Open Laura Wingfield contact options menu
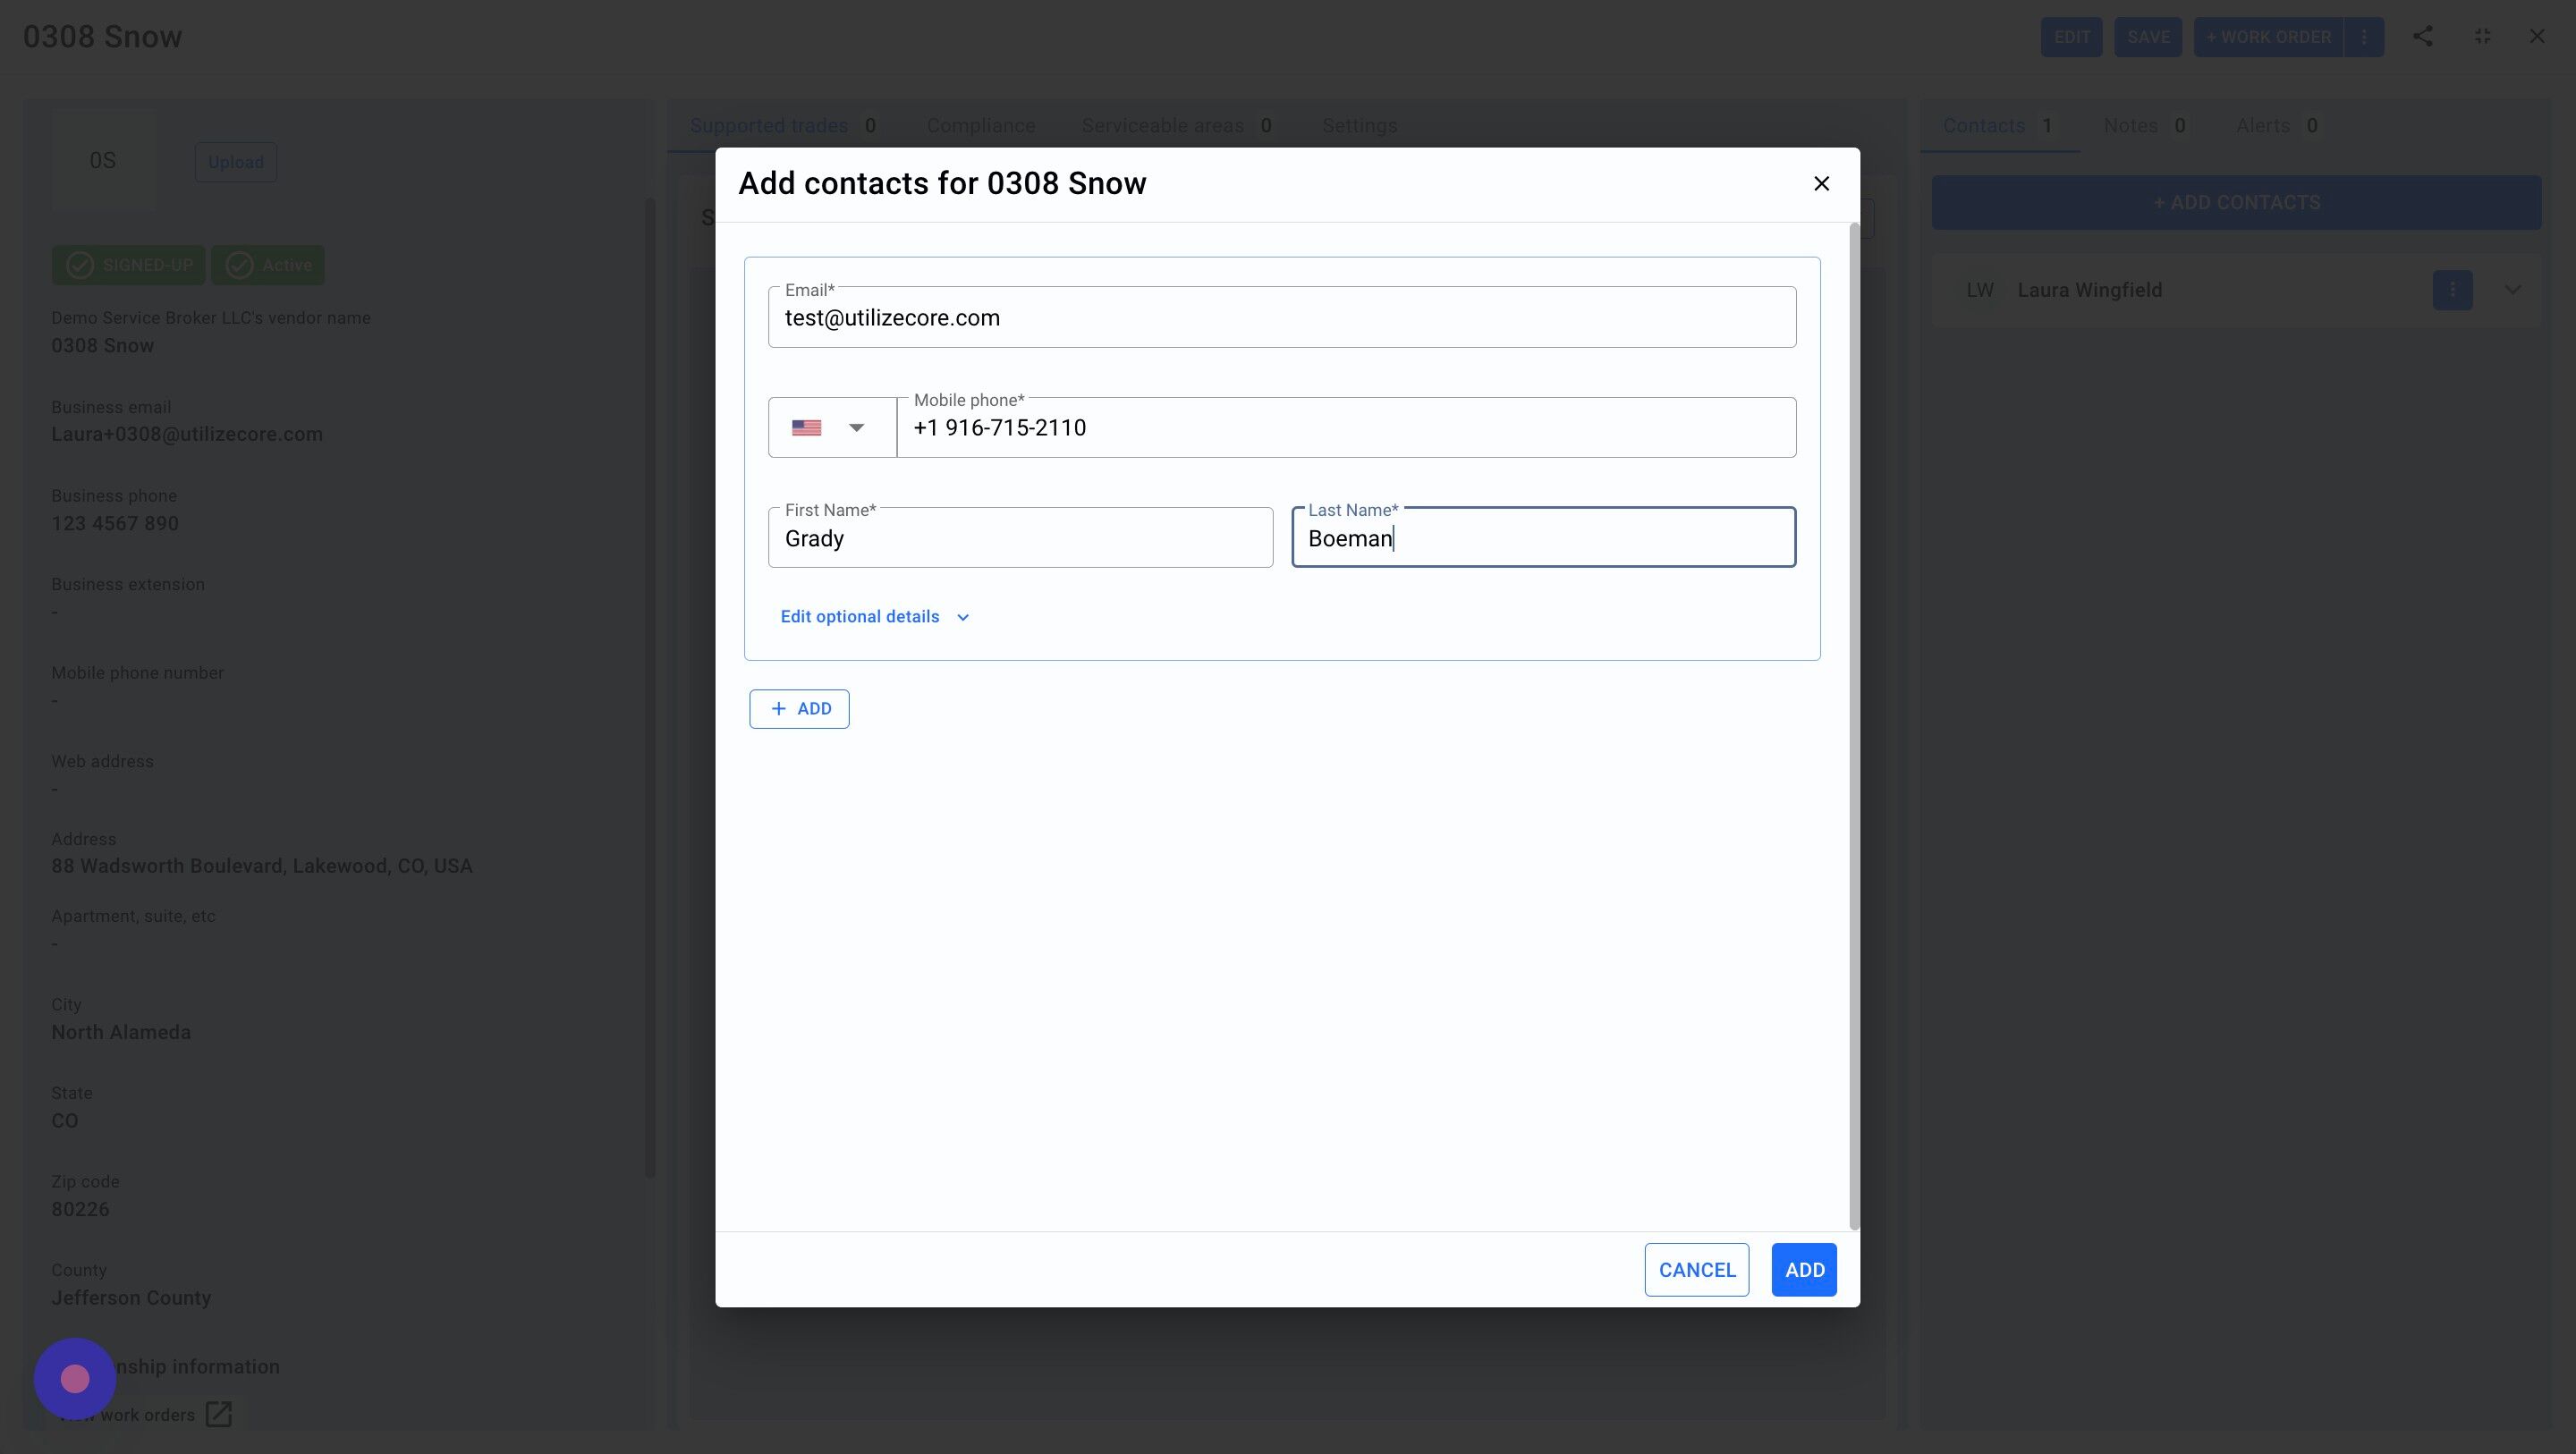This screenshot has width=2576, height=1454. pos(2452,290)
